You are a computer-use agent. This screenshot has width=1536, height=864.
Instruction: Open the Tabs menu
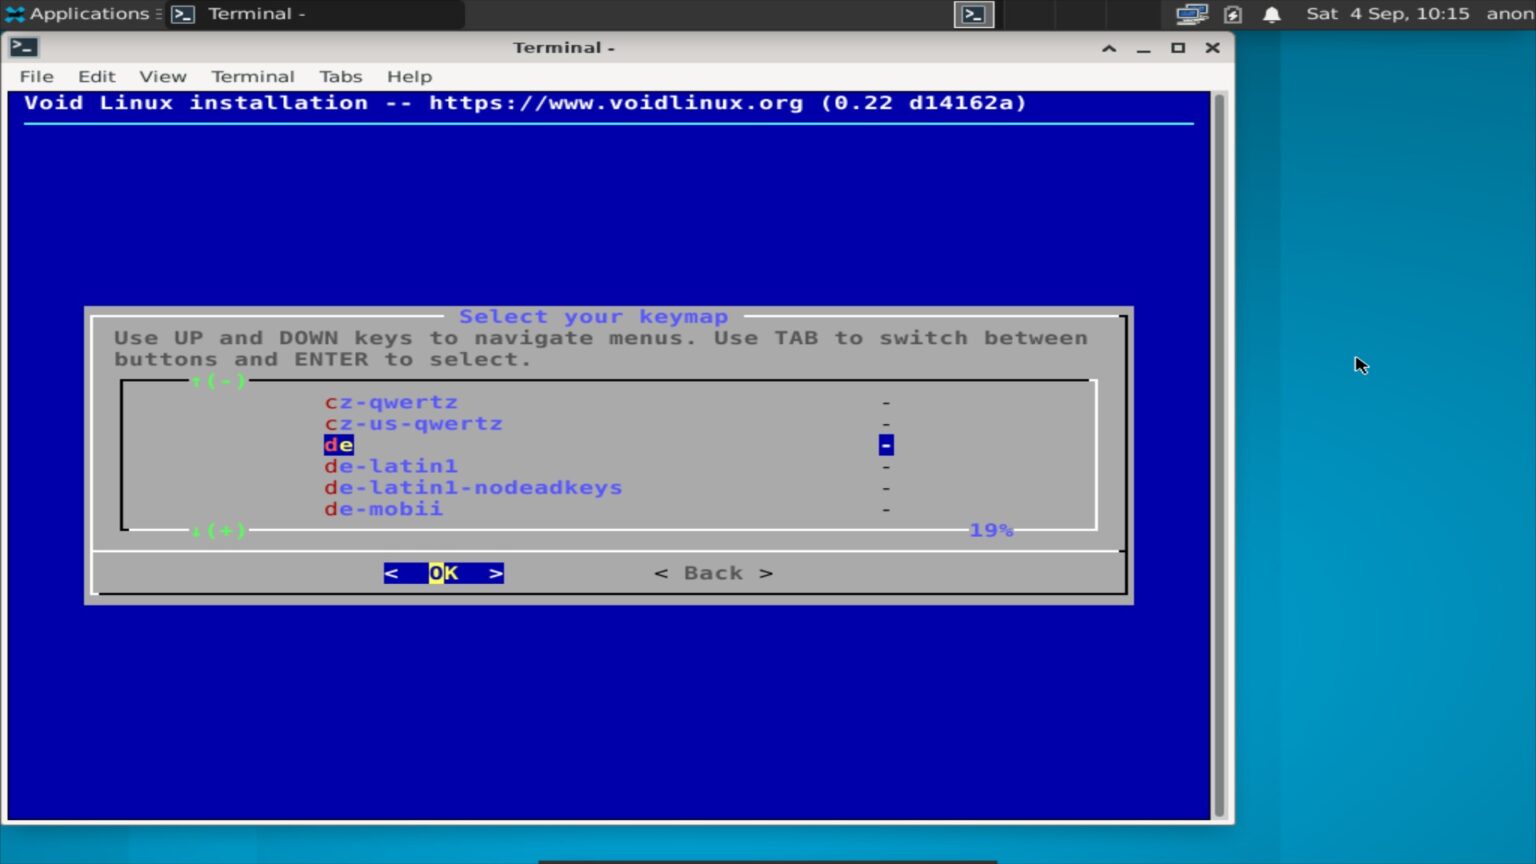click(x=340, y=76)
